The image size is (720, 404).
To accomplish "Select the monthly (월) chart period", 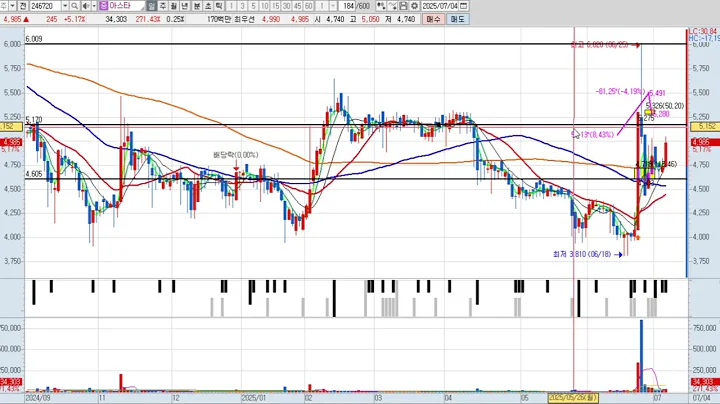I will pyautogui.click(x=174, y=6).
